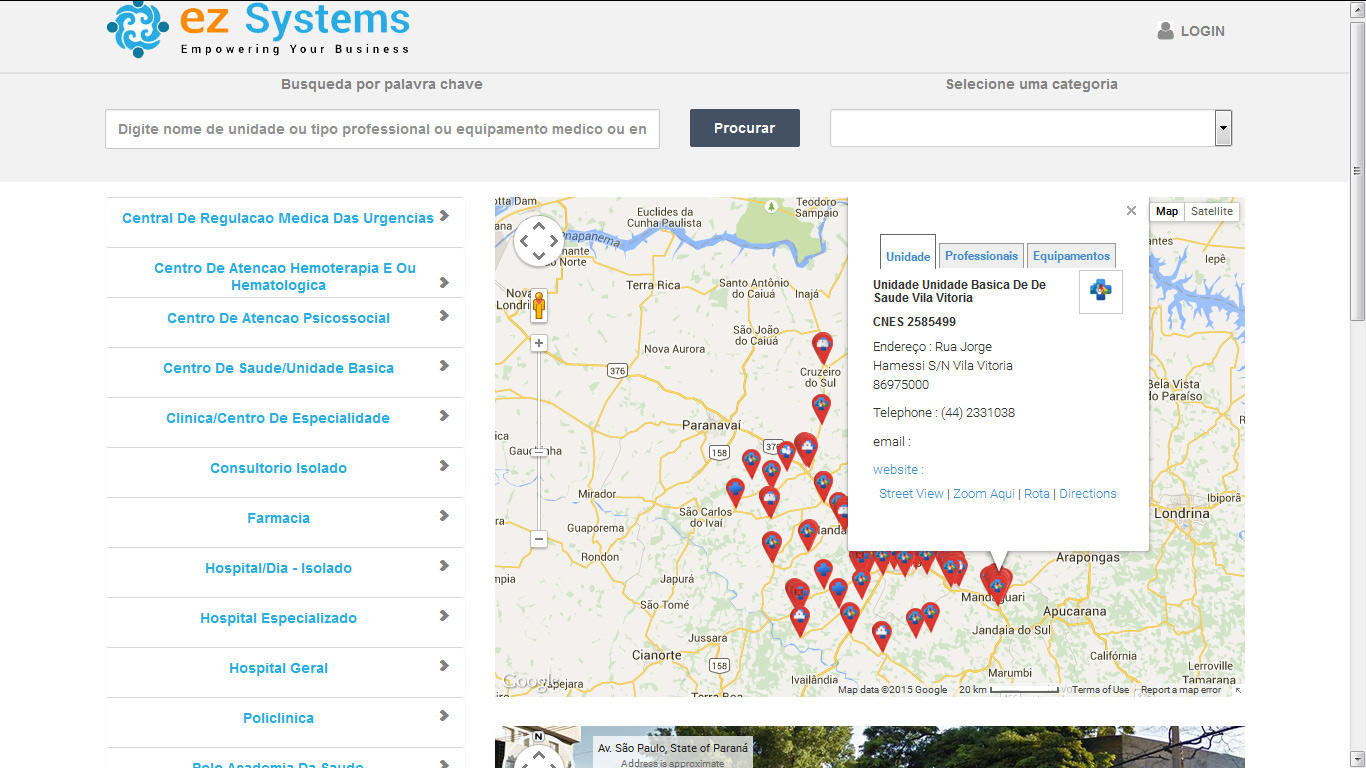1366x768 pixels.
Task: Click the map pan direction control
Action: 539,241
